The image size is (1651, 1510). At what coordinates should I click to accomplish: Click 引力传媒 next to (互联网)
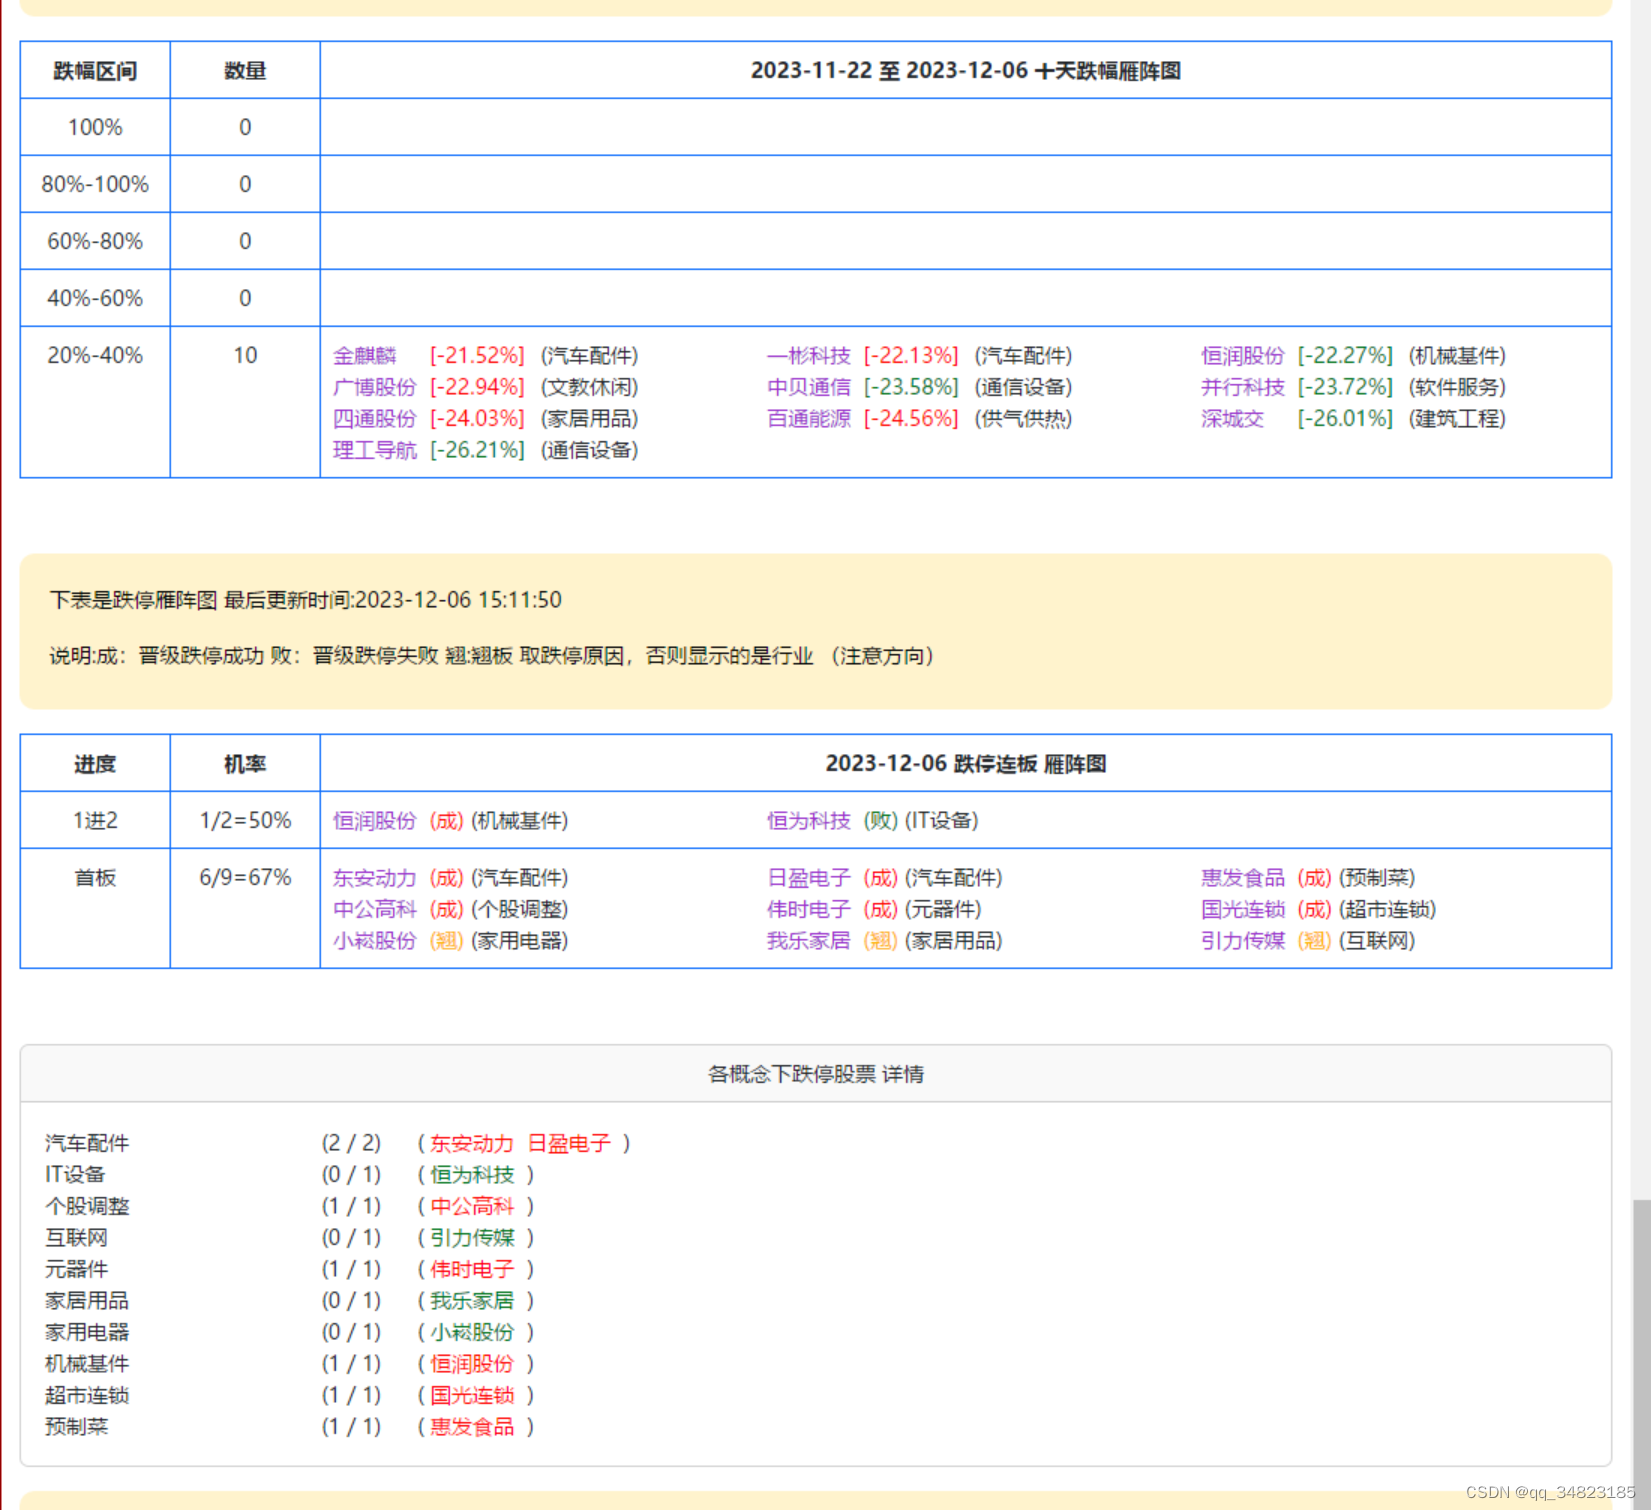click(1242, 941)
